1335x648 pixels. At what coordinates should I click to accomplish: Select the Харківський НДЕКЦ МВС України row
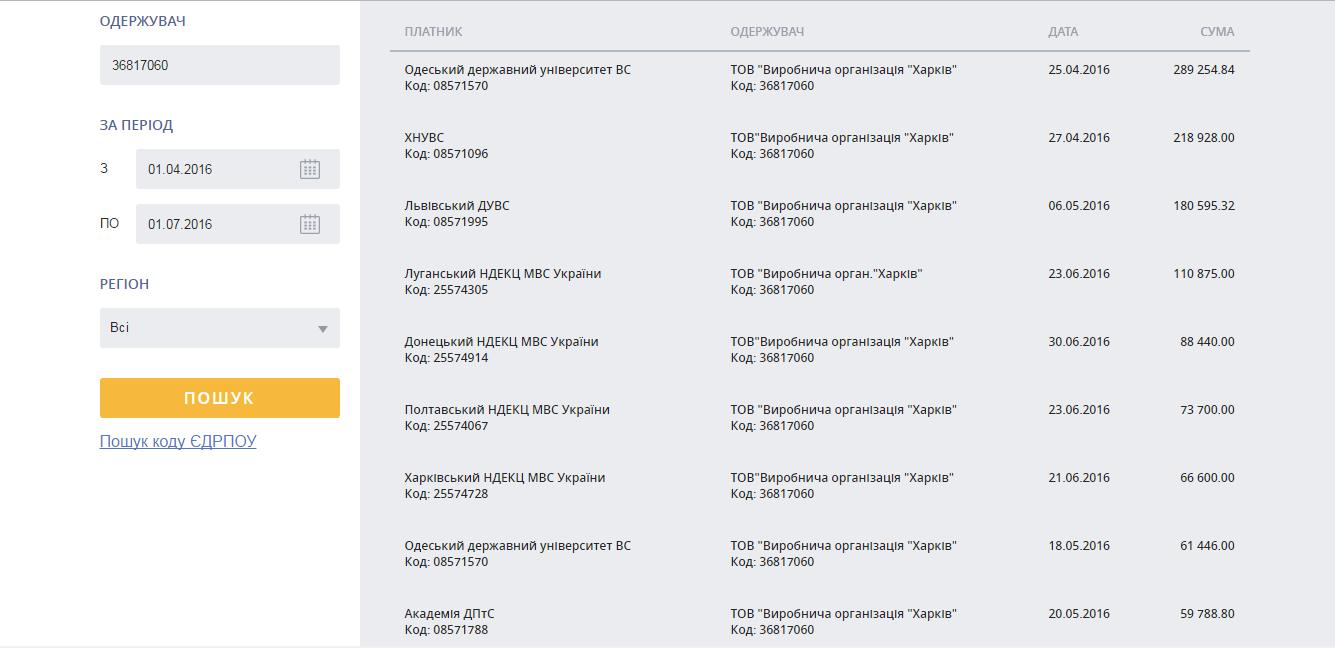coord(505,478)
